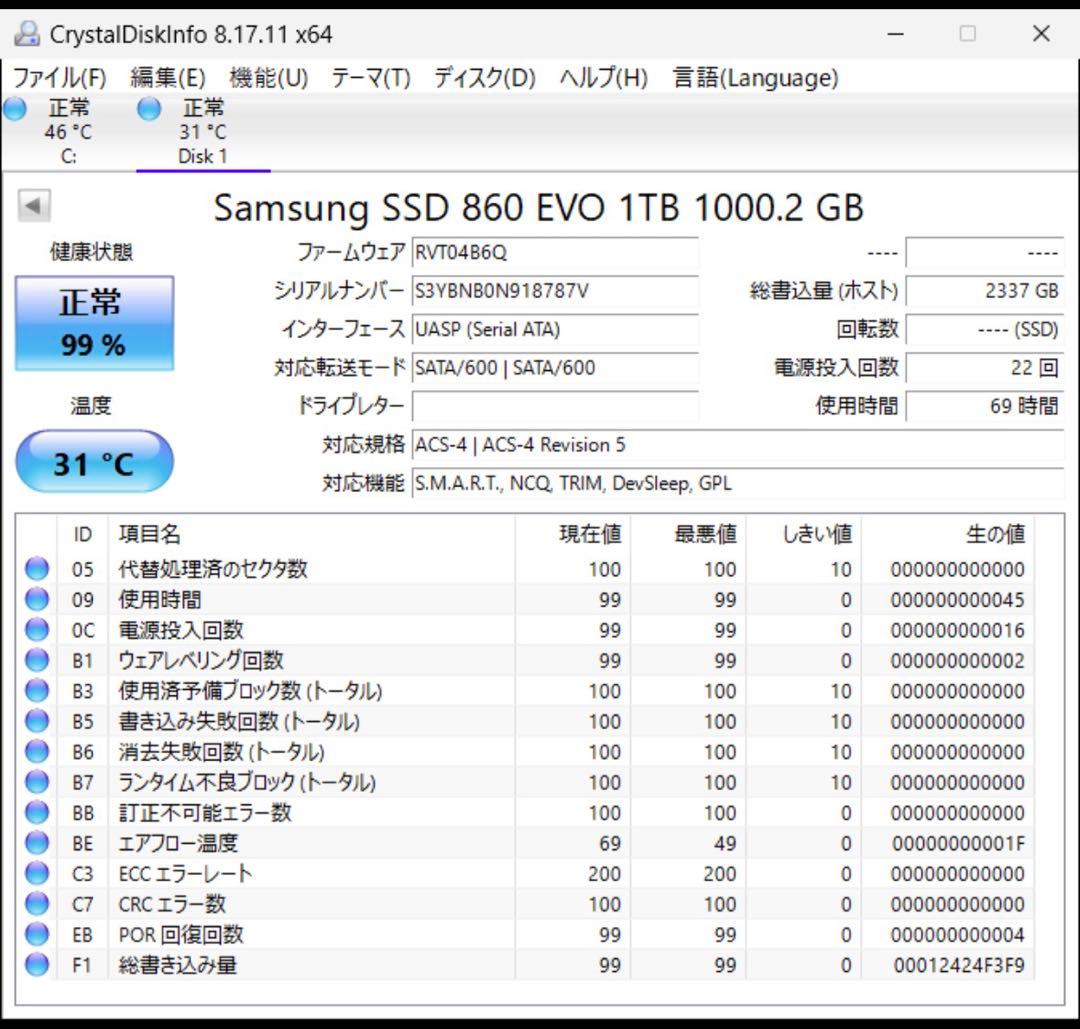Click raw value 00012424F3F9
Viewport: 1080px width, 1029px height.
tap(959, 965)
